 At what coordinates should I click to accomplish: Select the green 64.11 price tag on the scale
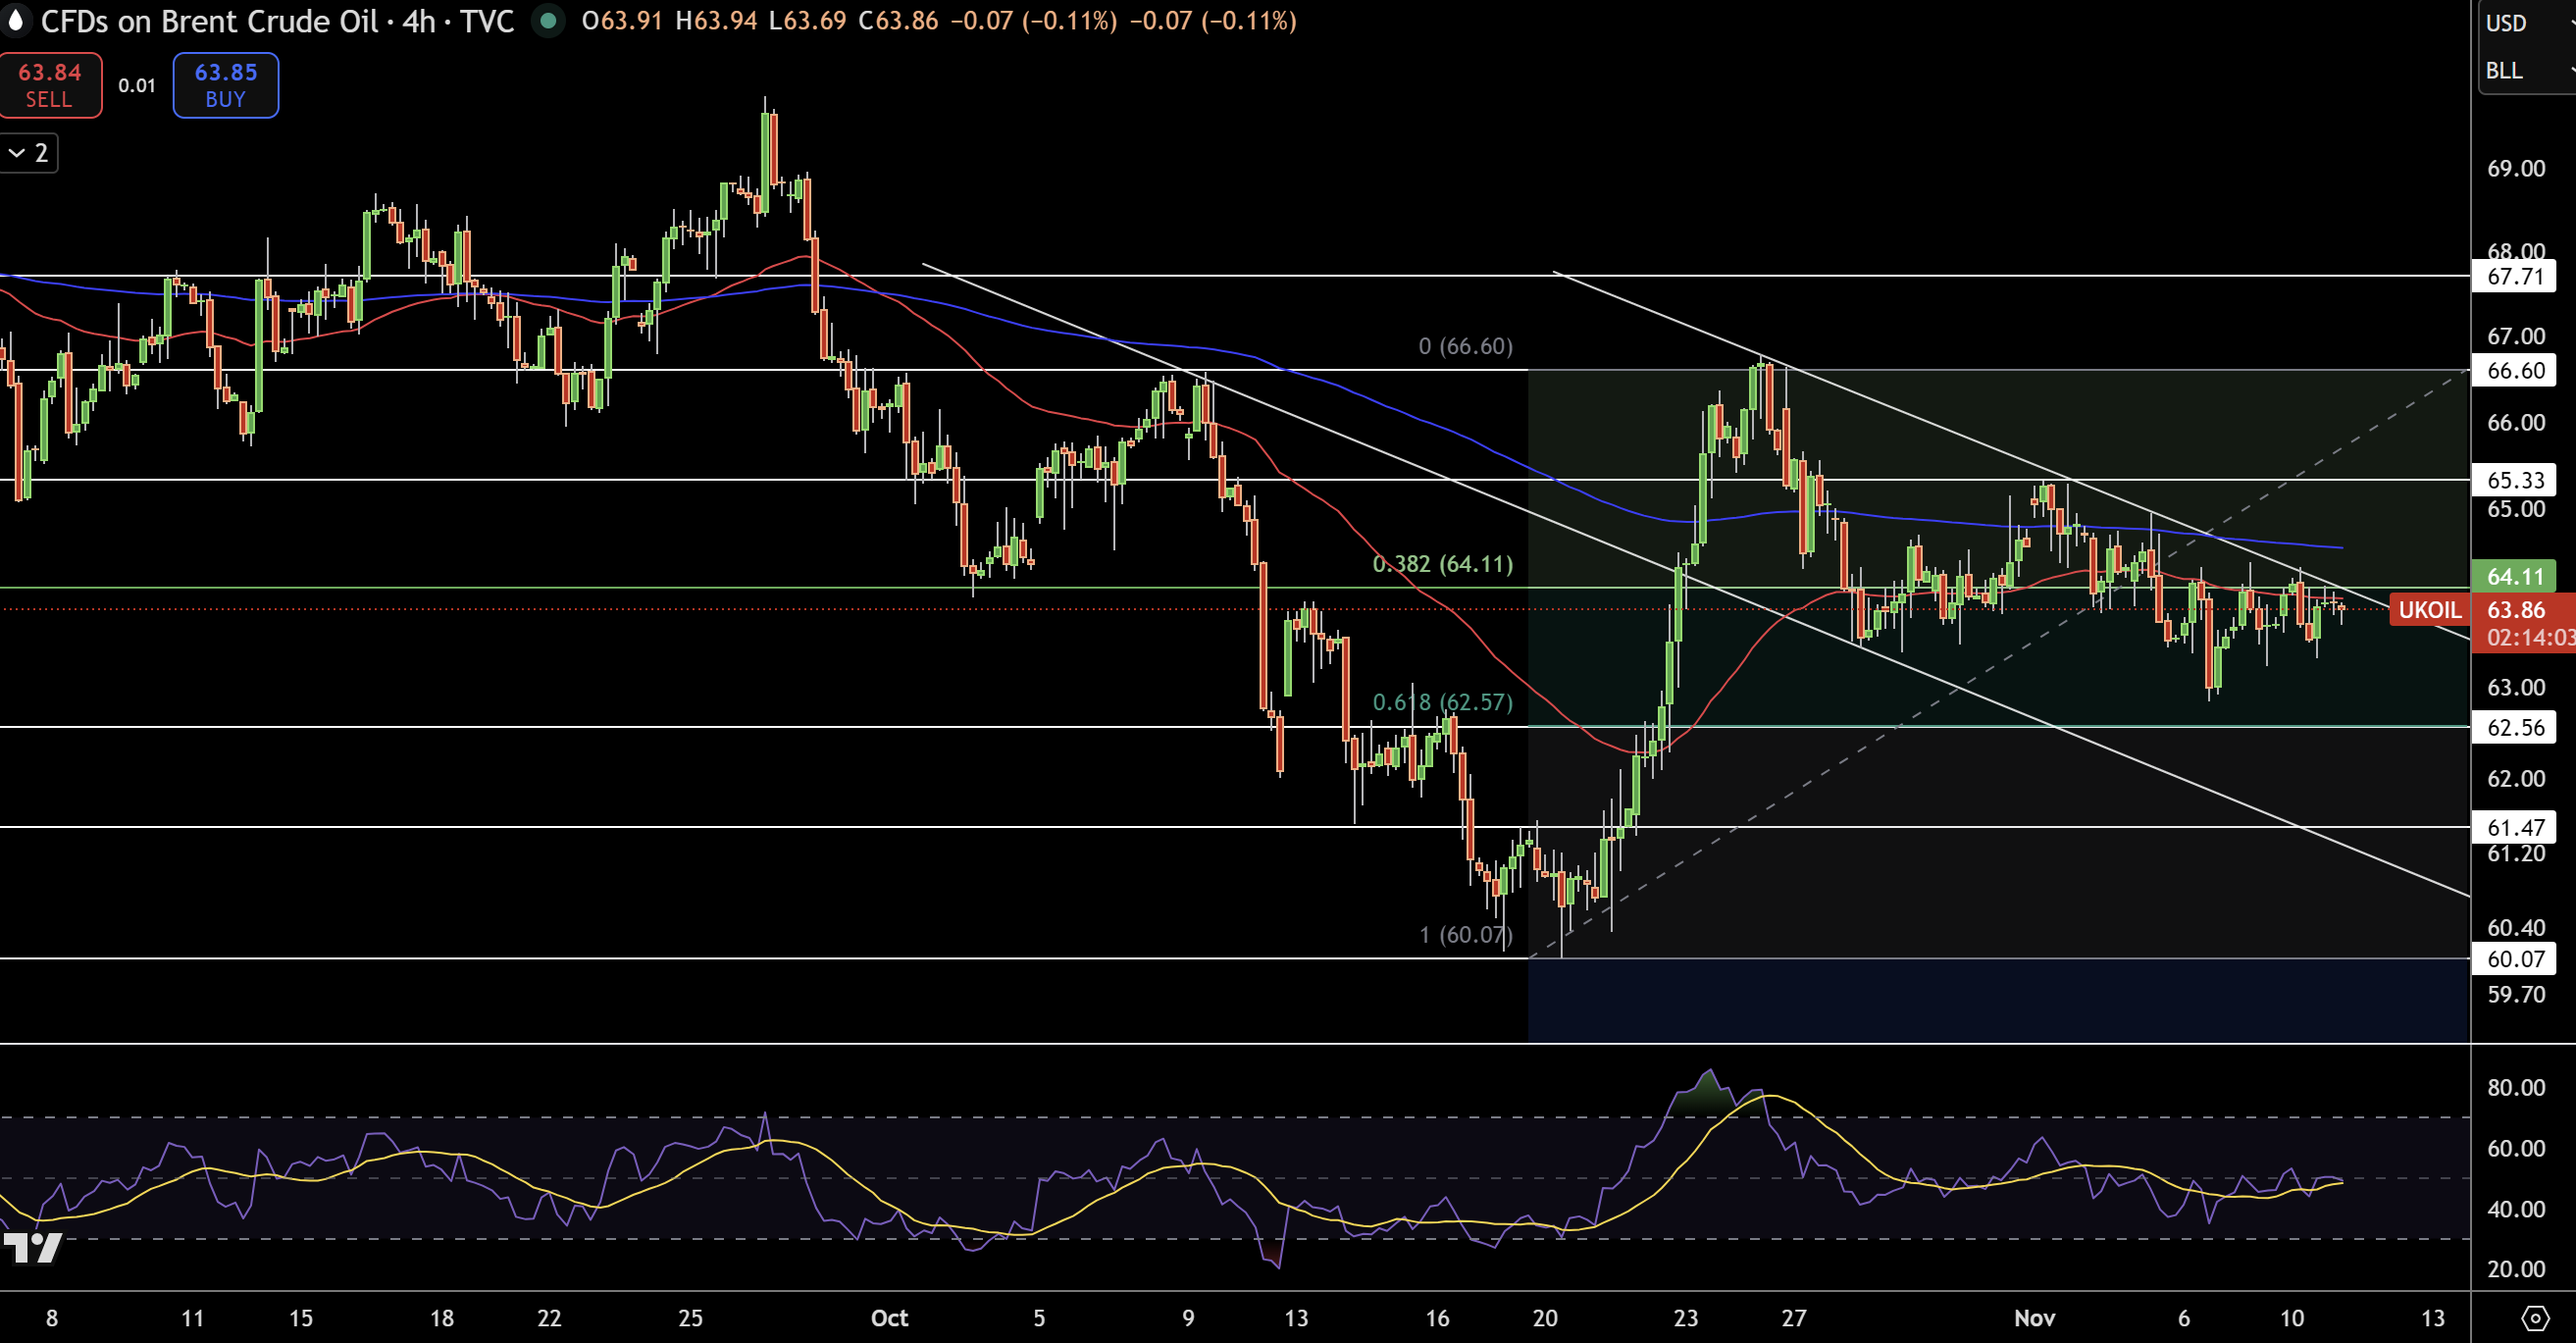click(x=2517, y=577)
